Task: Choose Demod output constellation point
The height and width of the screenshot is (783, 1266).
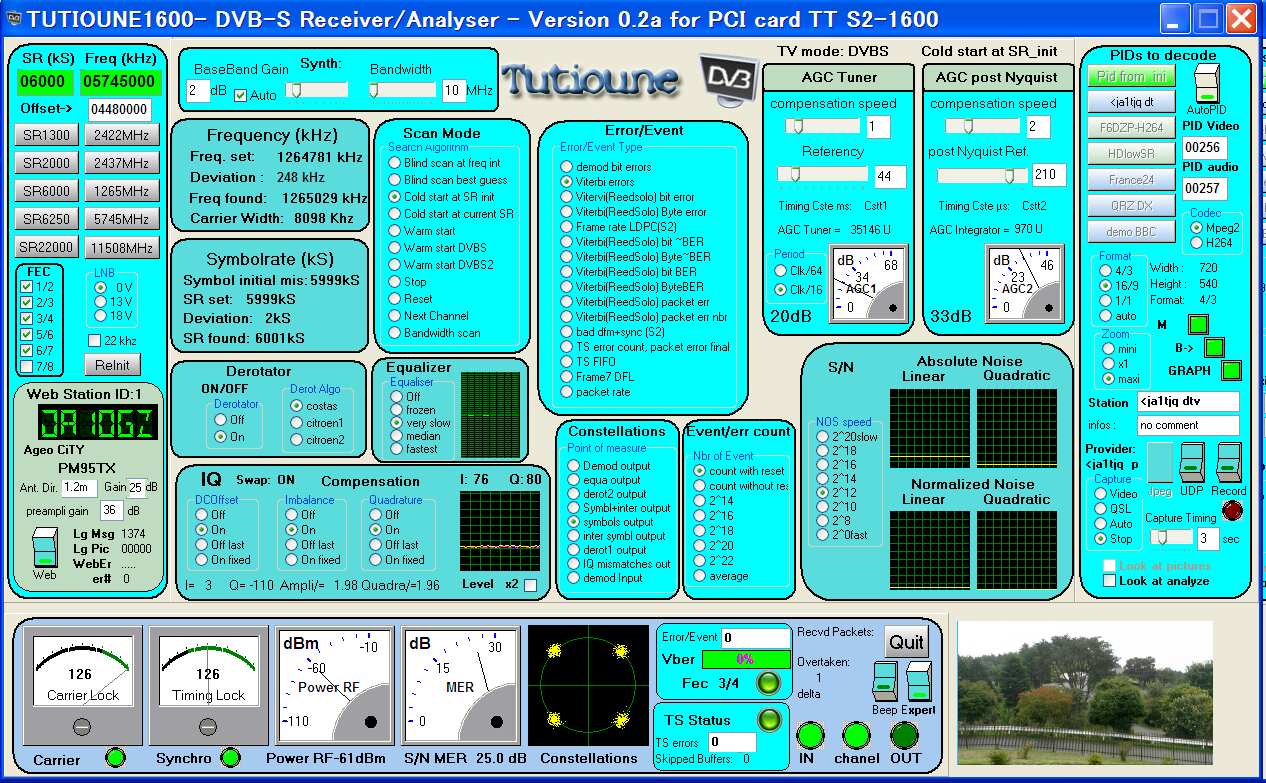Action: click(x=573, y=466)
